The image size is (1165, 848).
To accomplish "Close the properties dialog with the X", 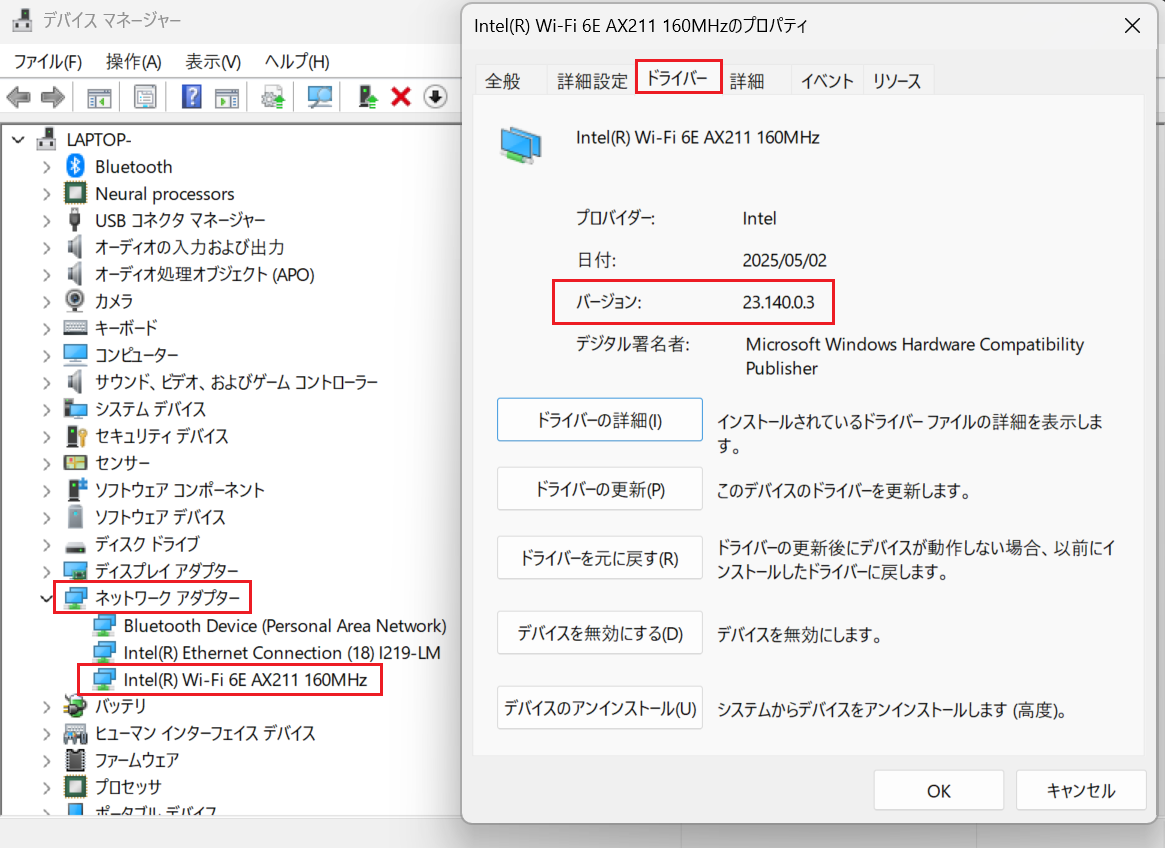I will (x=1132, y=26).
